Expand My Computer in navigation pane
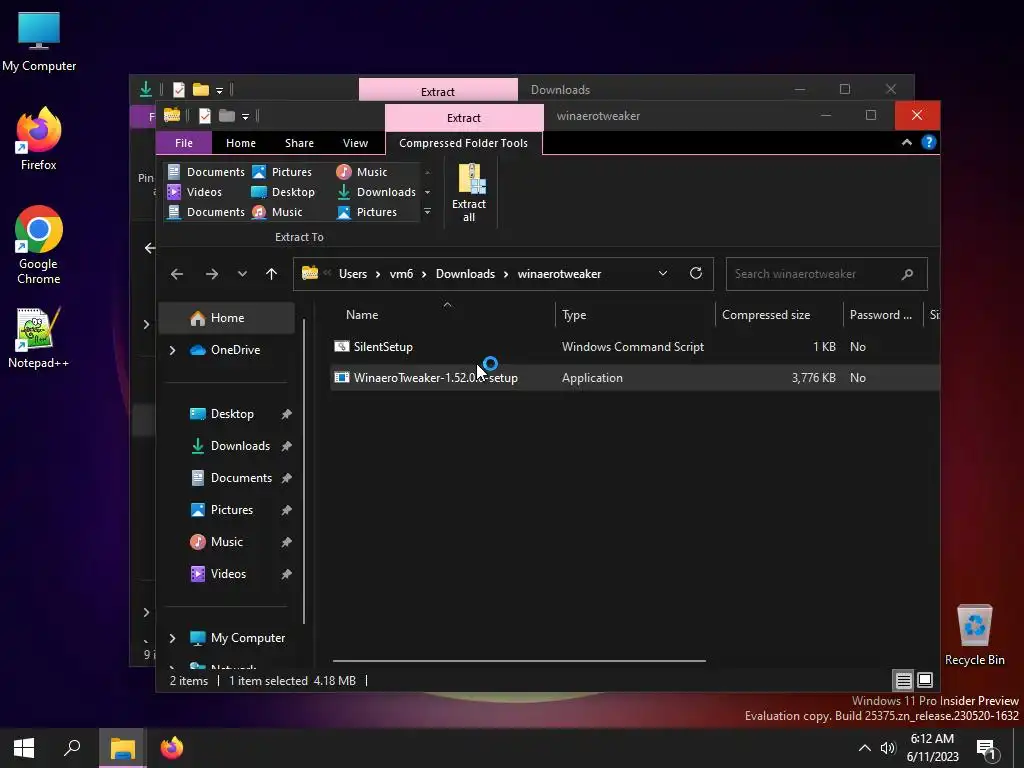Image resolution: width=1024 pixels, height=768 pixels. (x=172, y=638)
